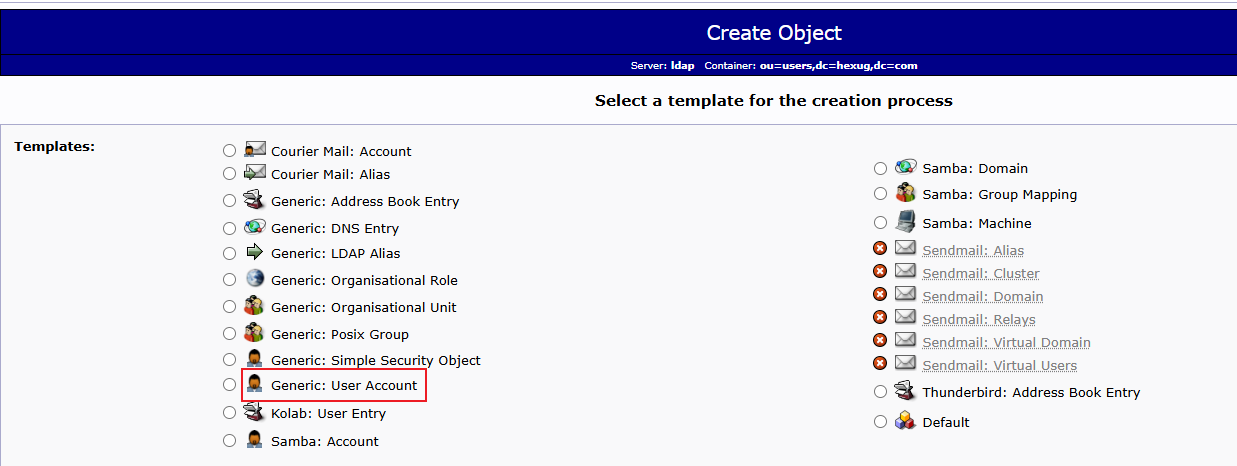The width and height of the screenshot is (1237, 466).
Task: Choose the Generic: Posix Group radio button
Action: (x=230, y=334)
